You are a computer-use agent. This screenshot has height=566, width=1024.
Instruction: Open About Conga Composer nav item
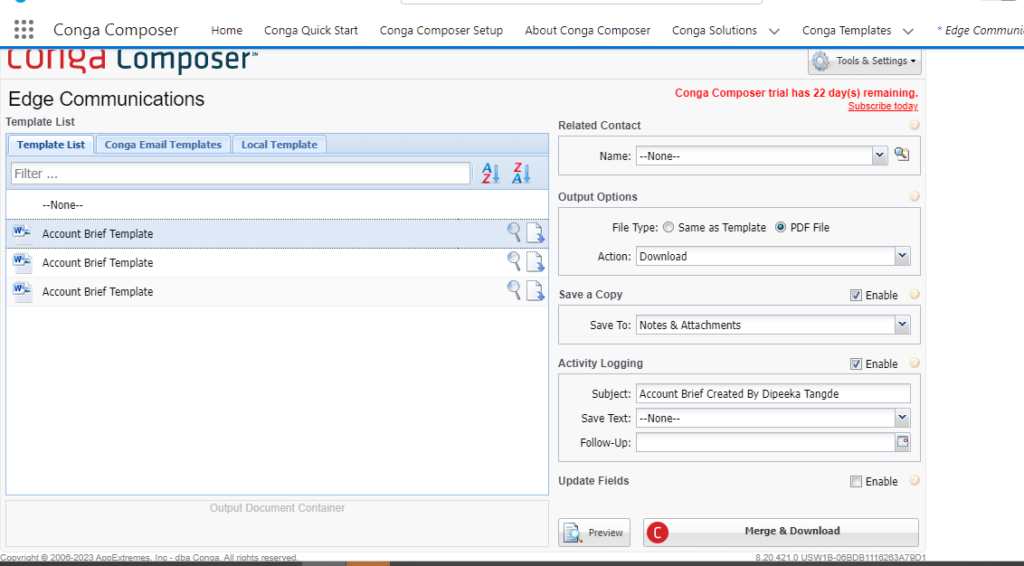point(587,30)
